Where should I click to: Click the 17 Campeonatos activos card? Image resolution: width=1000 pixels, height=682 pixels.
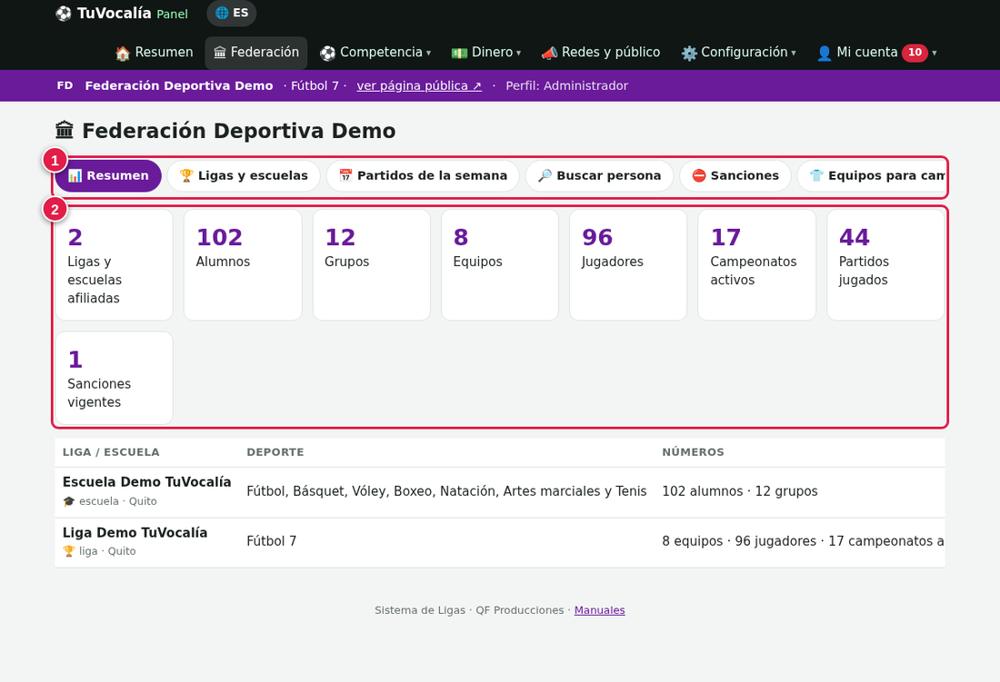(x=756, y=264)
